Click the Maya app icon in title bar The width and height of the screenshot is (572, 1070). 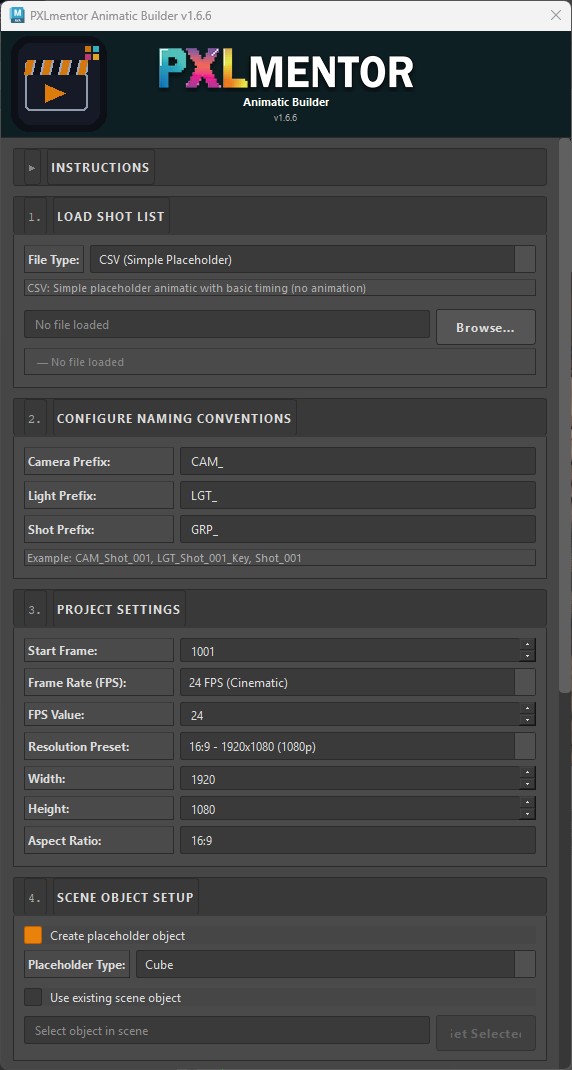(x=17, y=15)
